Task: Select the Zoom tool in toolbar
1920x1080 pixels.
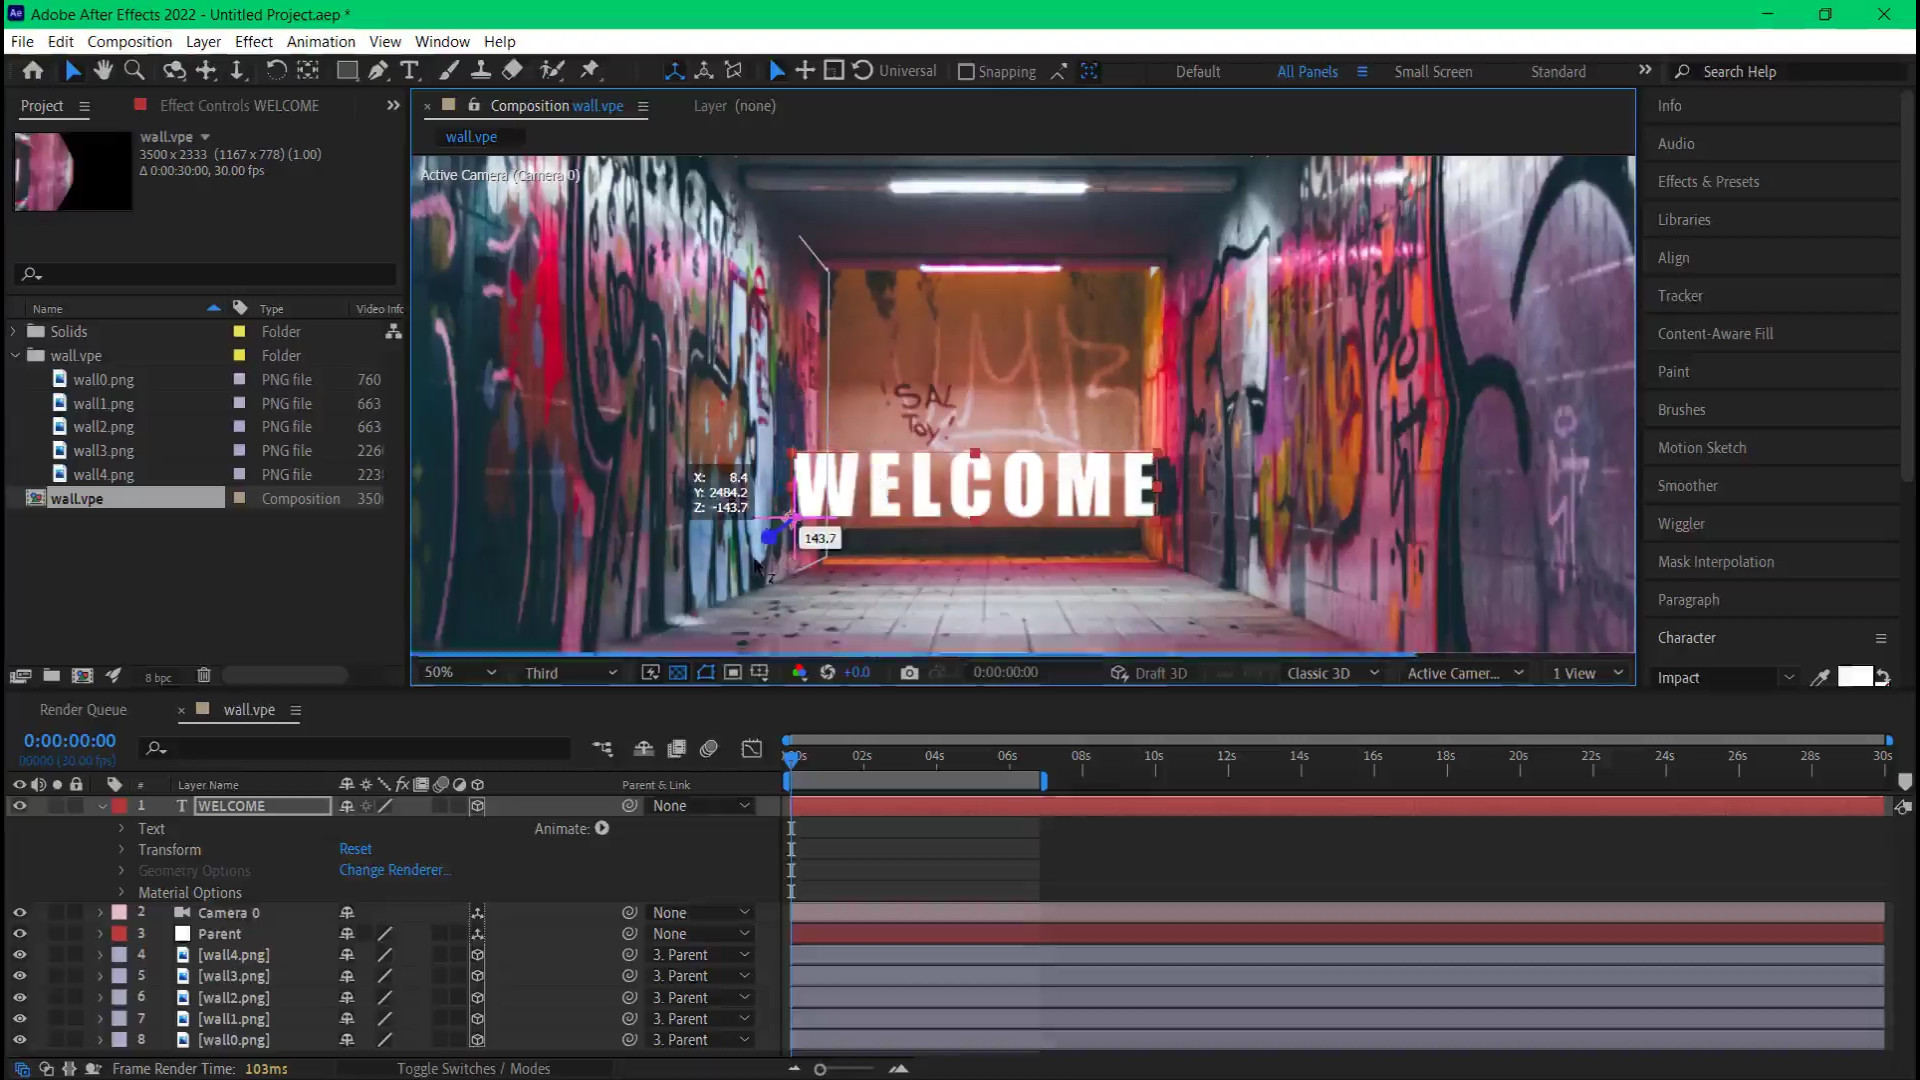Action: click(x=134, y=70)
